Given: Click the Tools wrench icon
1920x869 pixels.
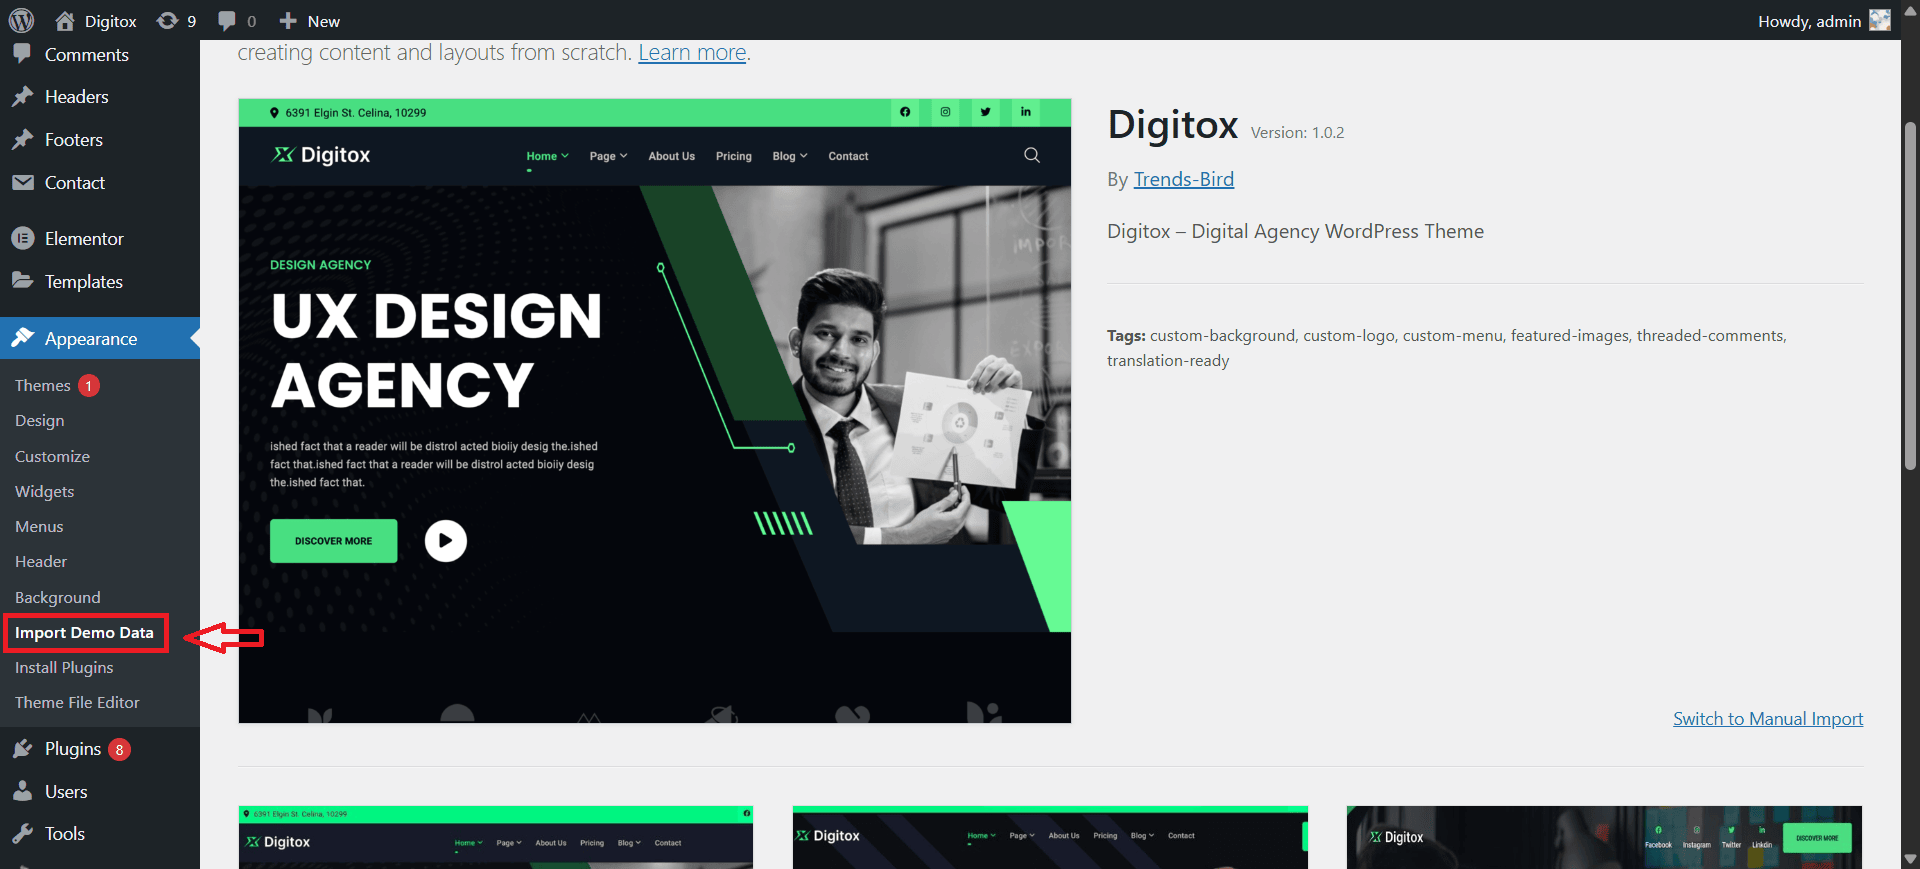Looking at the screenshot, I should click(x=22, y=834).
